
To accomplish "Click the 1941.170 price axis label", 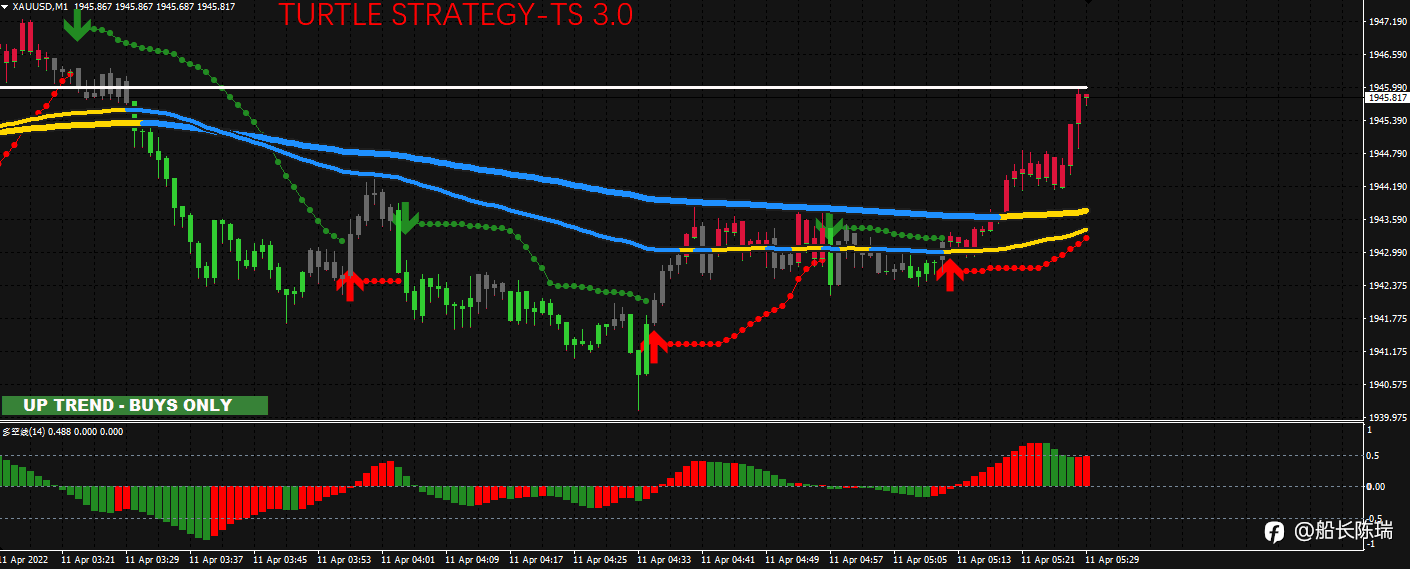I will pyautogui.click(x=1386, y=351).
